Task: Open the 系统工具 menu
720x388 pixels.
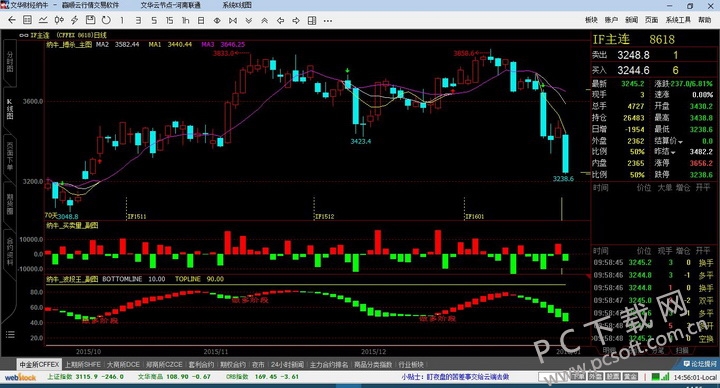Action: [678, 20]
